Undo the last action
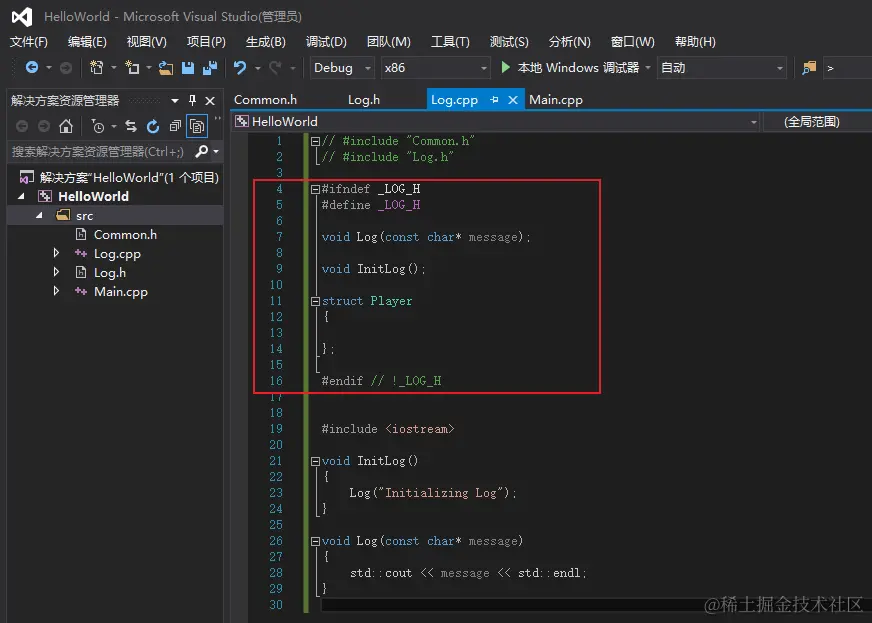Screen dimensions: 872x623 coord(240,68)
